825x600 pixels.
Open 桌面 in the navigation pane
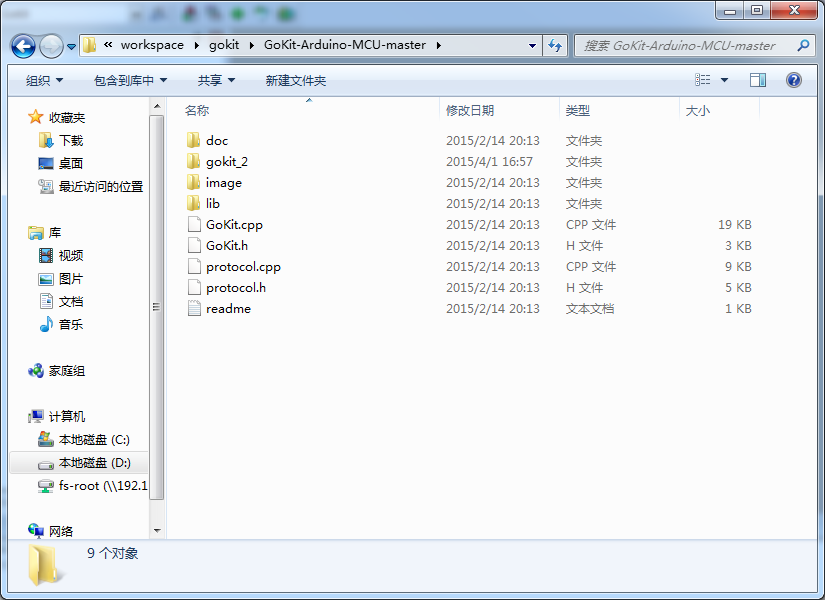pos(71,164)
